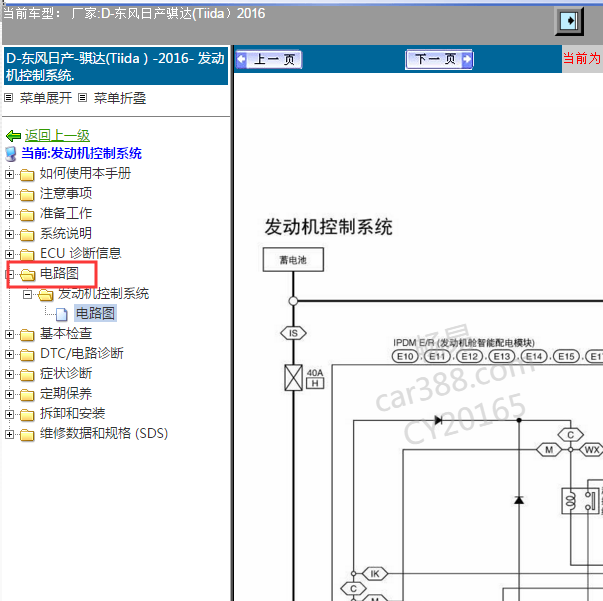
Task: Expand the 拆卸和安装 folder
Action: pyautogui.click(x=10, y=415)
